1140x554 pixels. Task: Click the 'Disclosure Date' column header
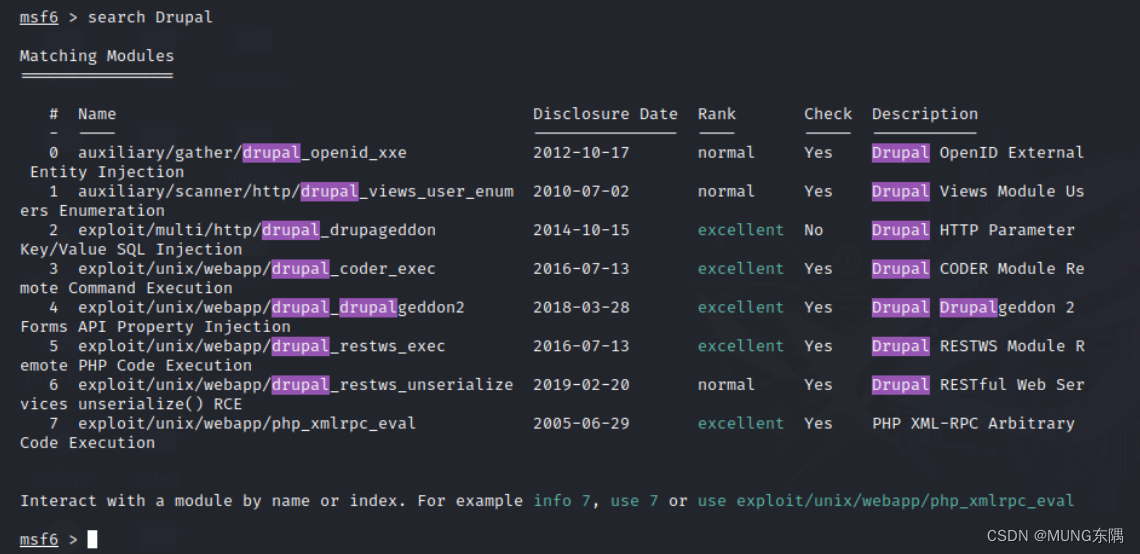click(605, 113)
